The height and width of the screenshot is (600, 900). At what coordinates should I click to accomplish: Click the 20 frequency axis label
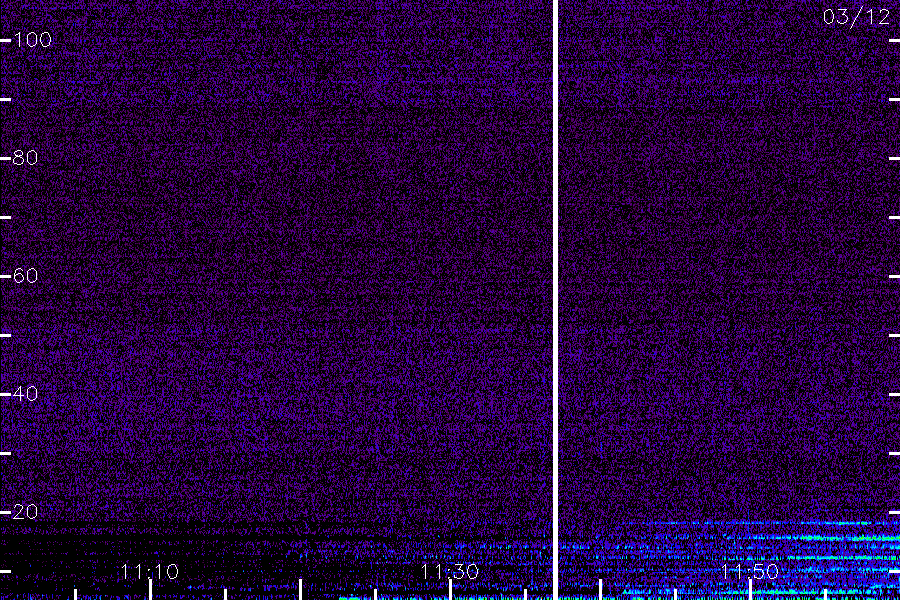(25, 511)
